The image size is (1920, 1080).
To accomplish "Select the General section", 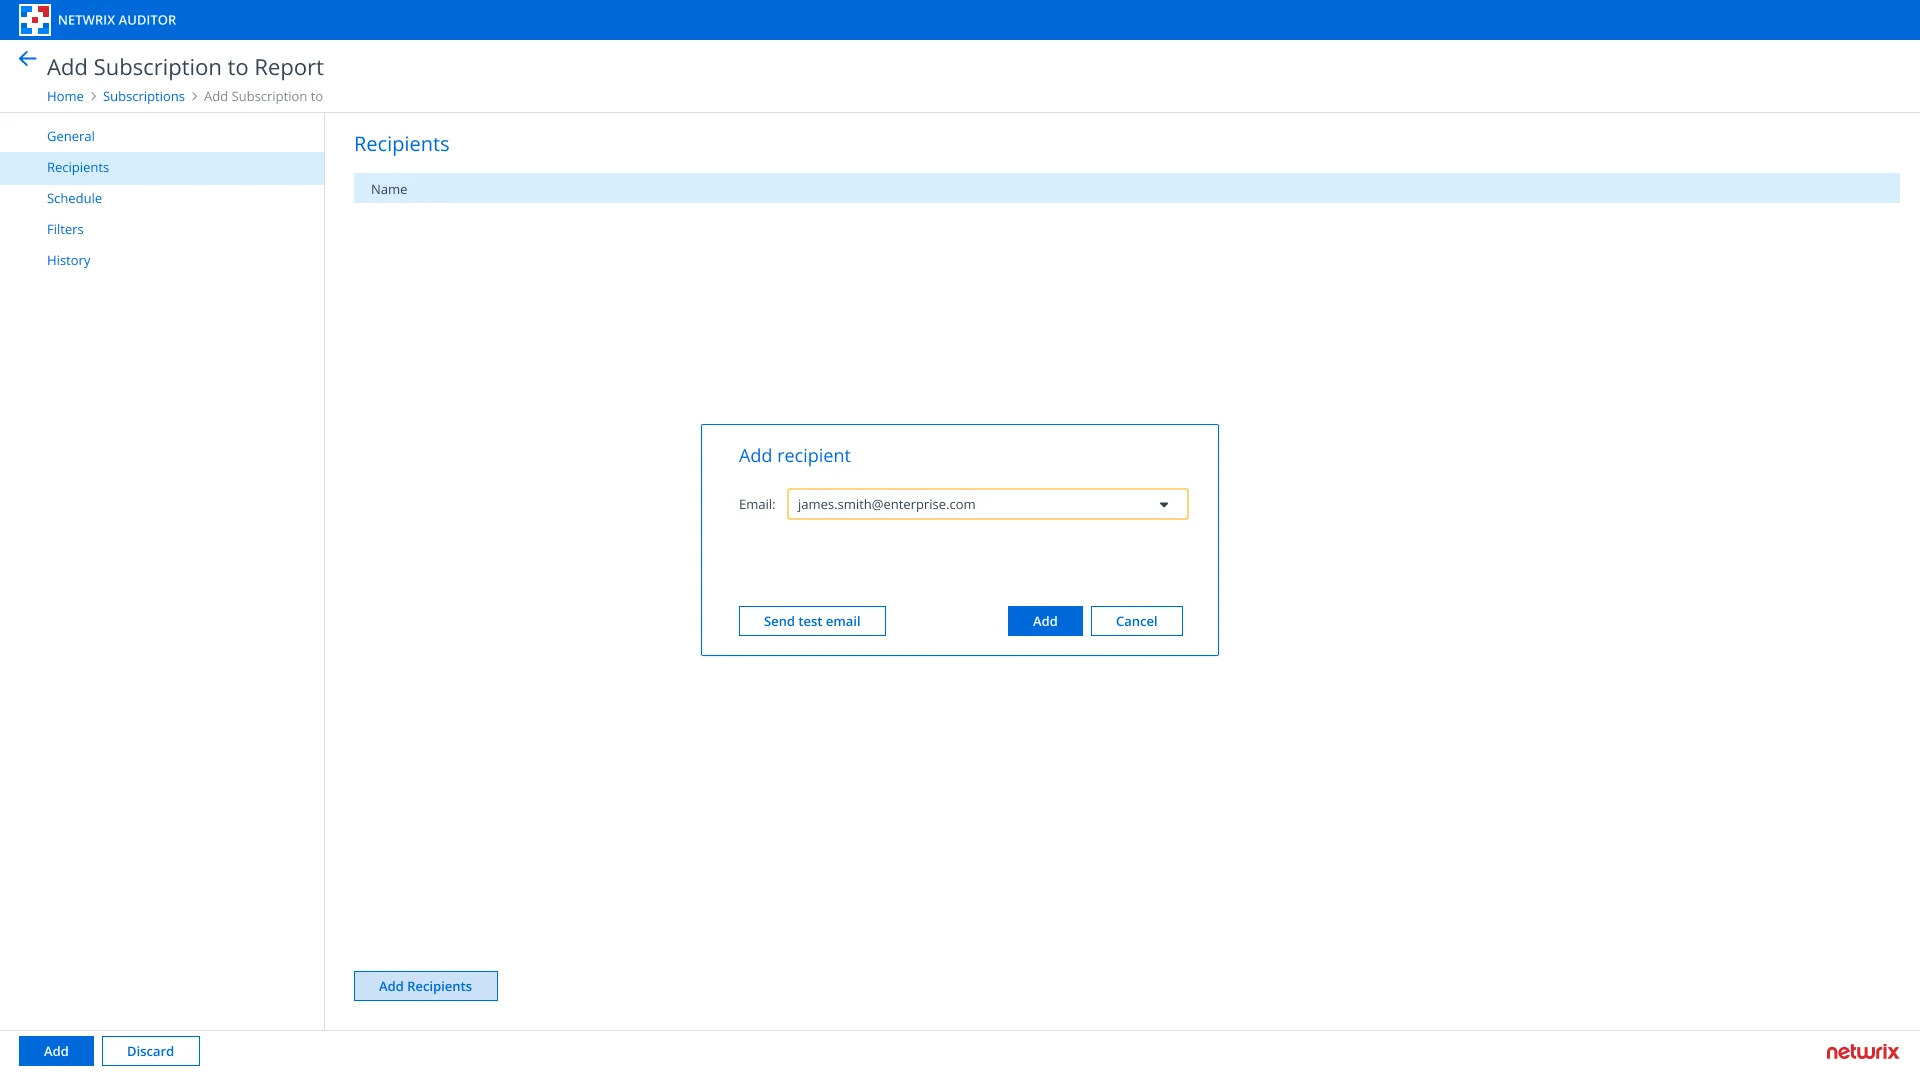I will 162,136.
